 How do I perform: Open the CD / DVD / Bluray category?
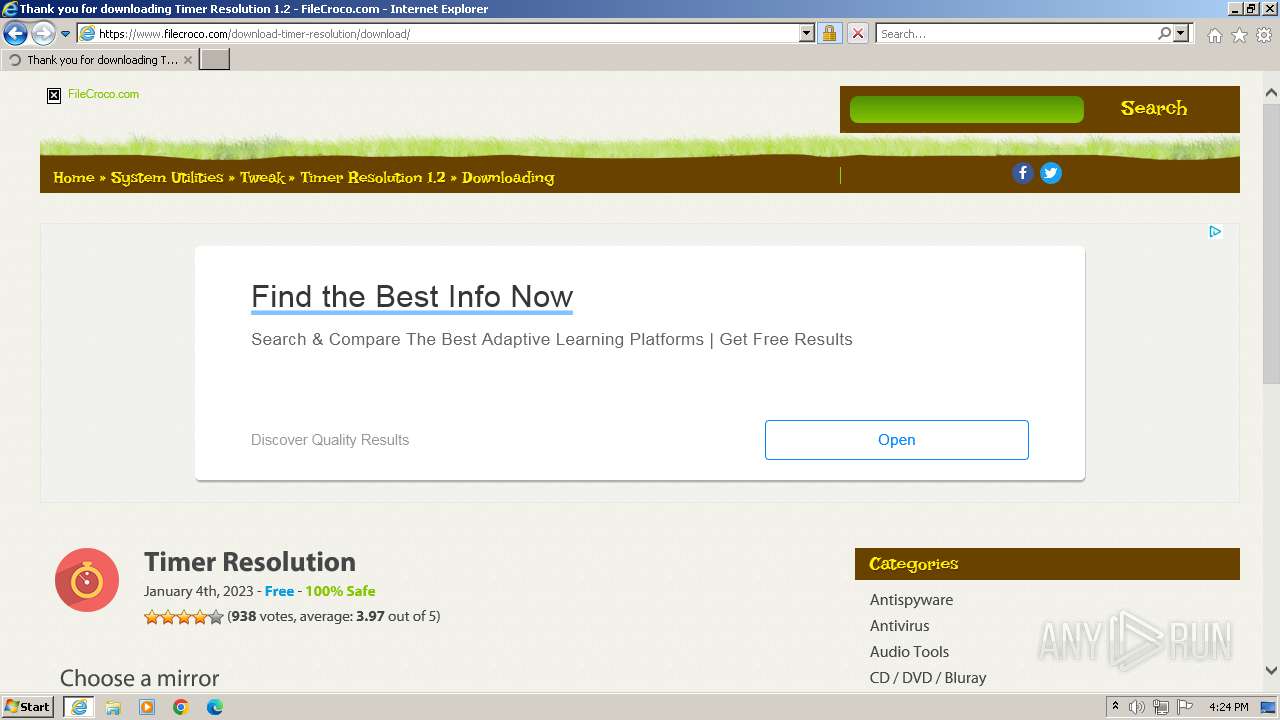928,678
